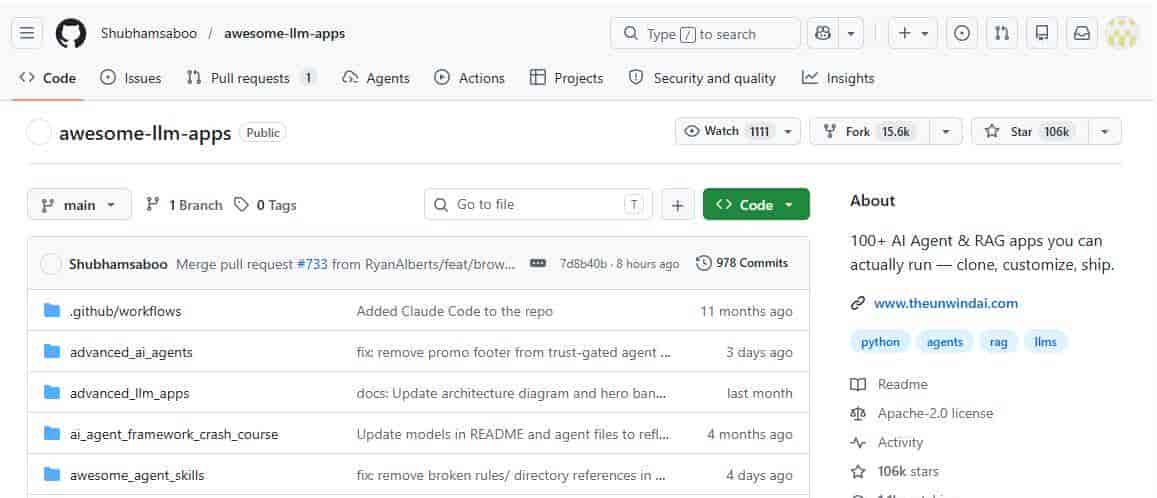This screenshot has height=498, width=1157.
Task: Open the hamburger navigation menu
Action: click(x=27, y=33)
